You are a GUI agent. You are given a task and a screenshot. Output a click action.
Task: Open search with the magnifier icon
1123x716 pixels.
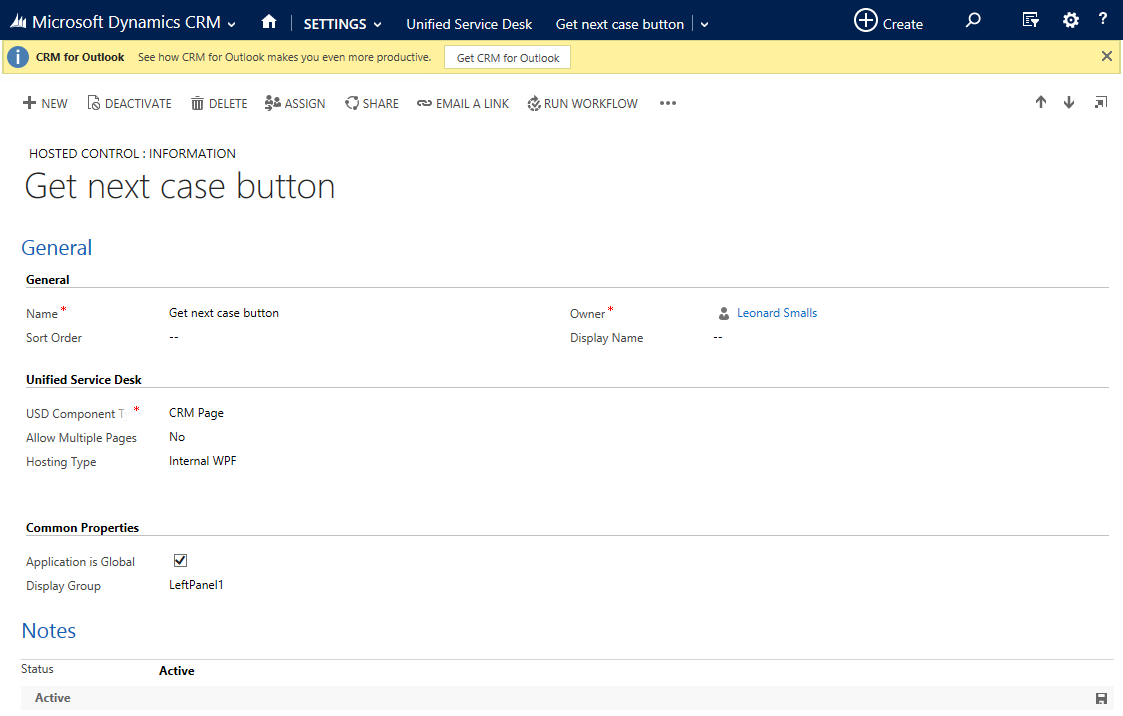pyautogui.click(x=973, y=20)
